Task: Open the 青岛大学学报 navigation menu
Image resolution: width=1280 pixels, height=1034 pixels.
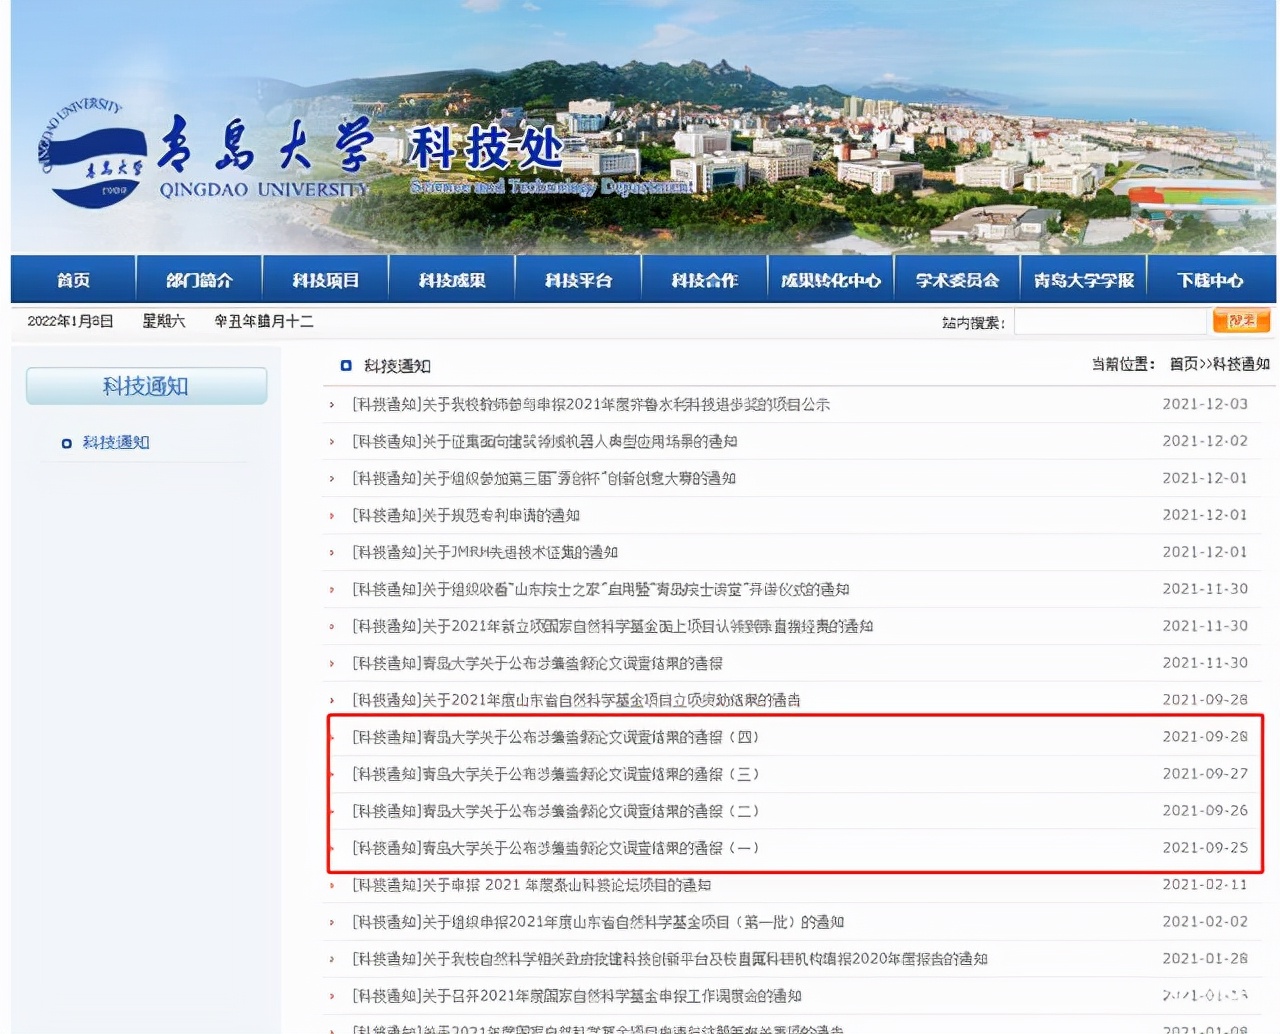Action: (1083, 279)
